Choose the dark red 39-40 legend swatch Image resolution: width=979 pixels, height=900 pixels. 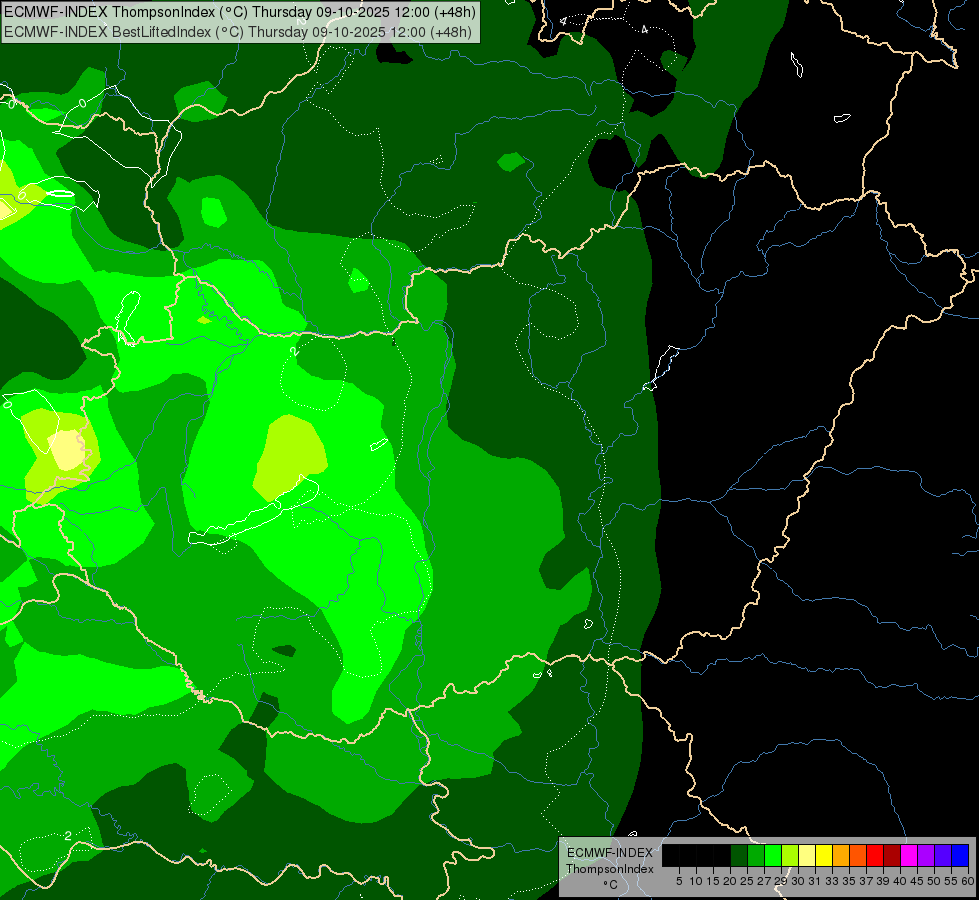pyautogui.click(x=892, y=855)
